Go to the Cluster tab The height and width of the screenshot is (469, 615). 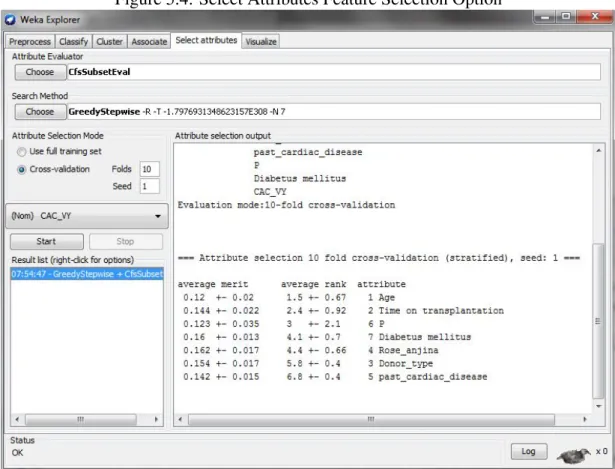pos(109,42)
